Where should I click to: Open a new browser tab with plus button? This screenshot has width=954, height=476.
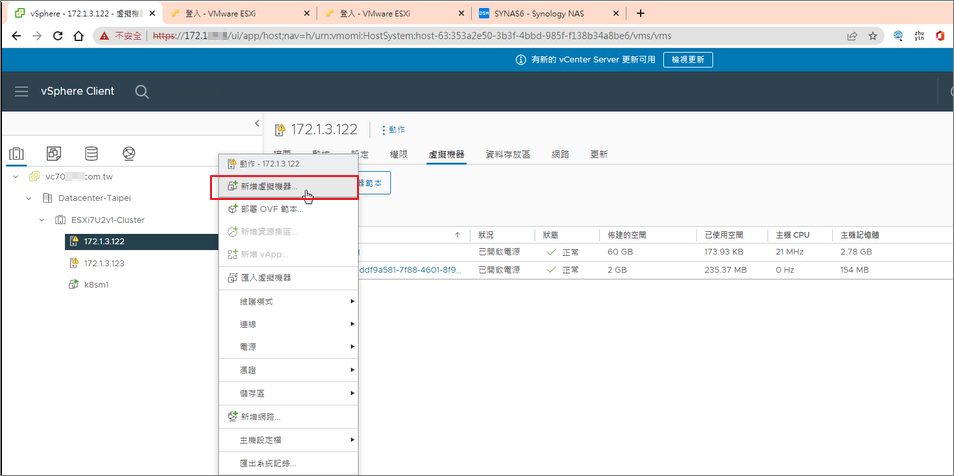[x=639, y=13]
